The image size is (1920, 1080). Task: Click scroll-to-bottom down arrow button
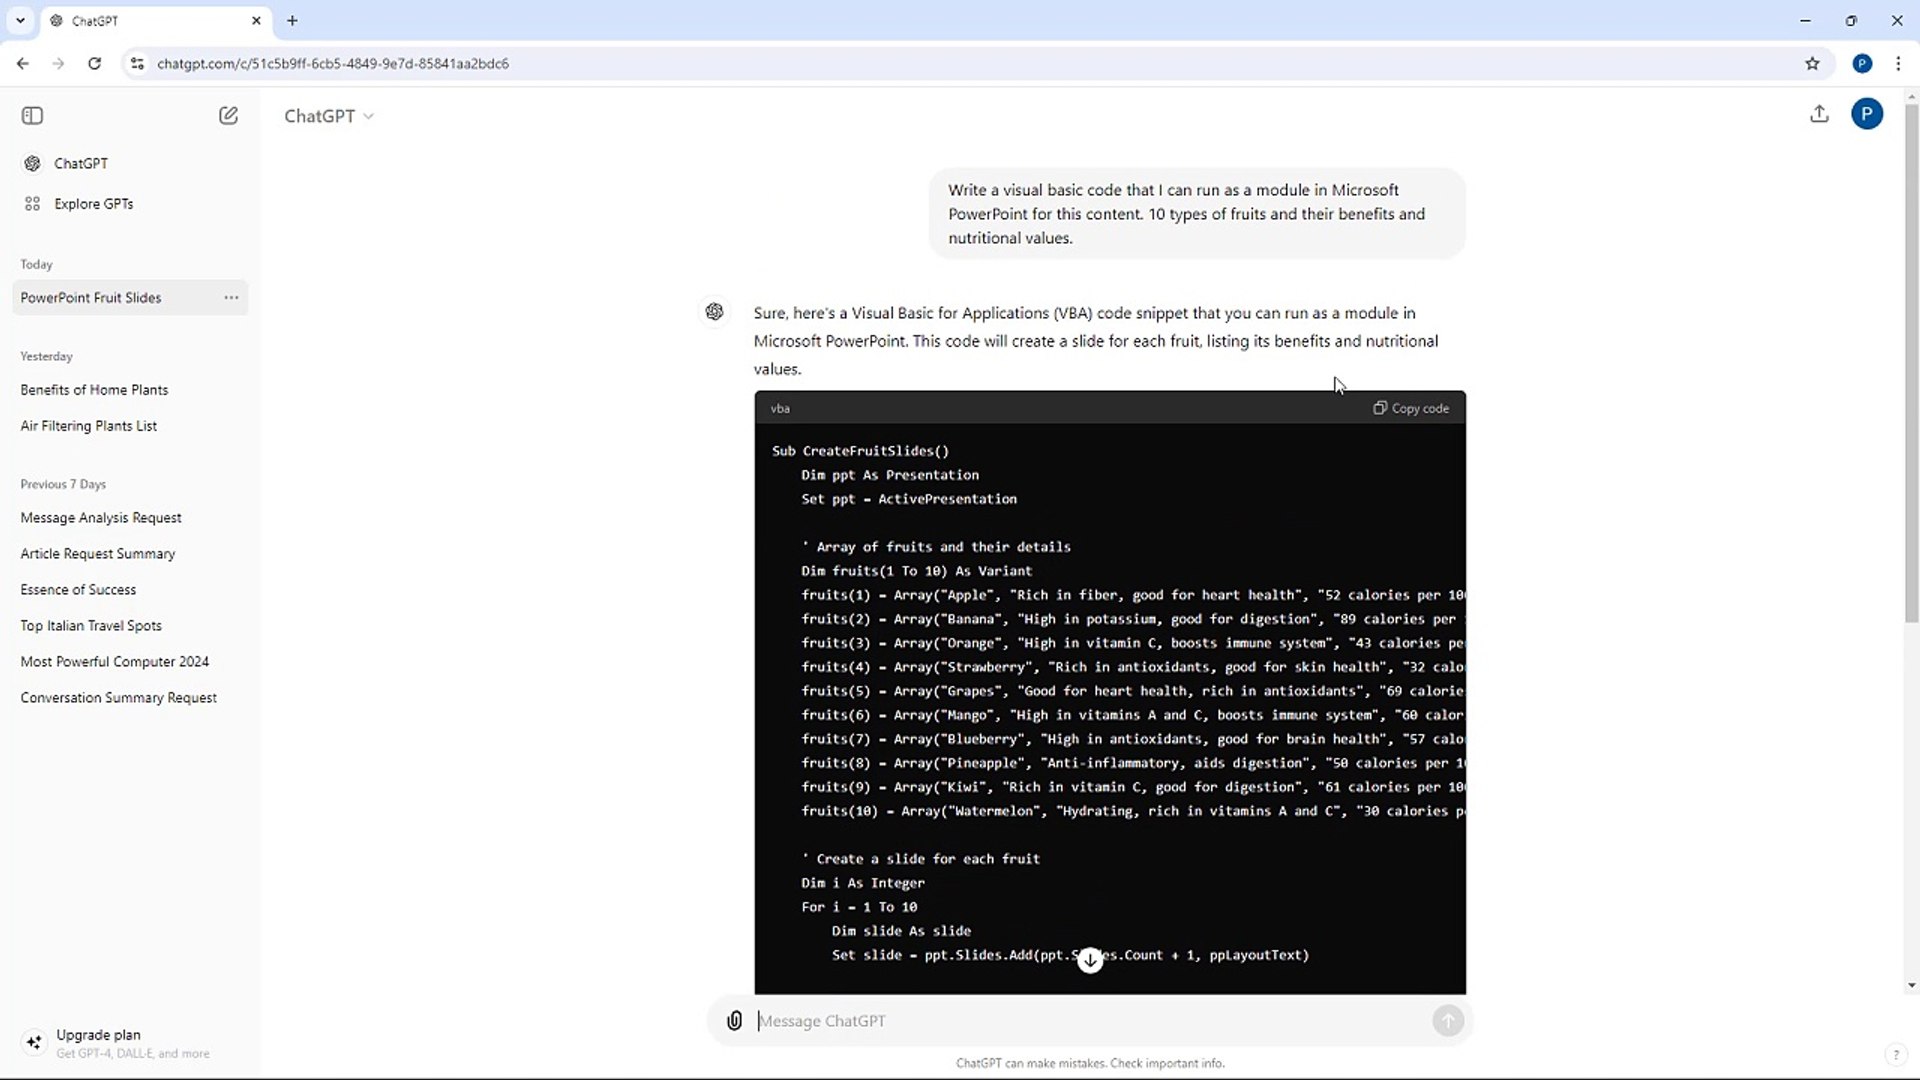click(1090, 960)
